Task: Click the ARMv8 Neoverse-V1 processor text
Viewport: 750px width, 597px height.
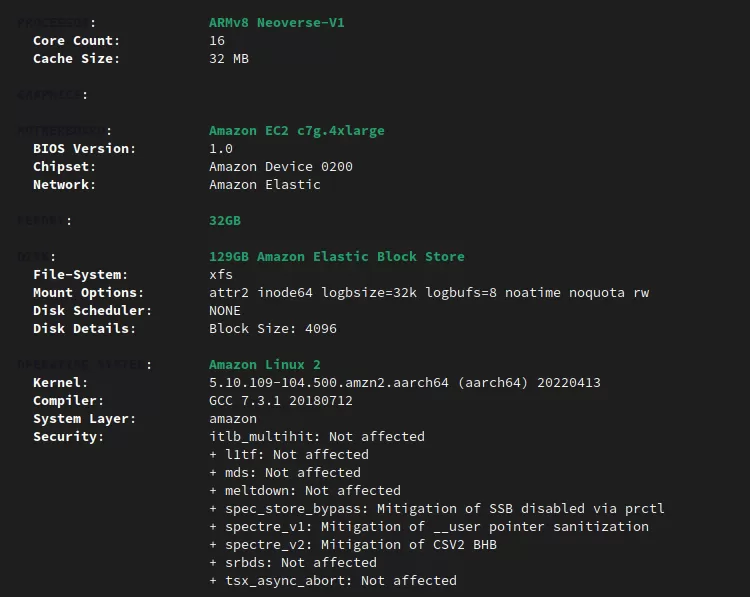Action: tap(276, 22)
